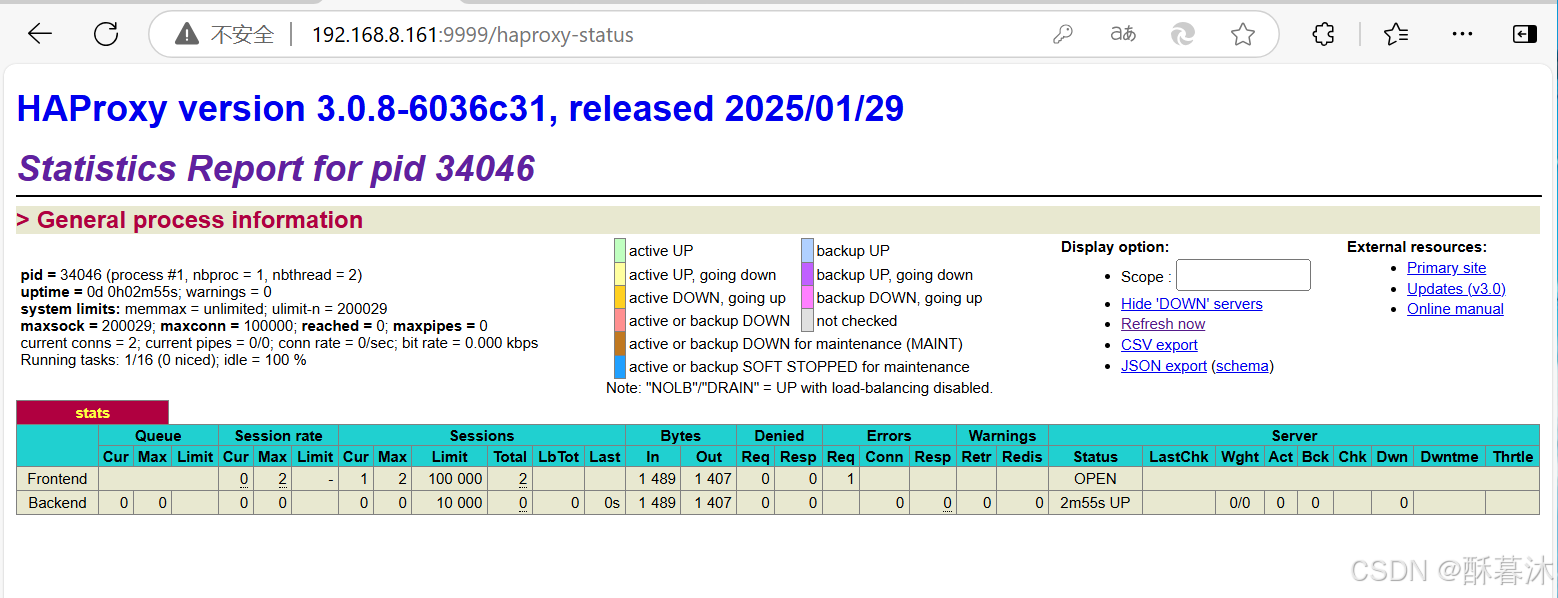Click the Errors column group header
1558x598 pixels.
click(x=889, y=436)
